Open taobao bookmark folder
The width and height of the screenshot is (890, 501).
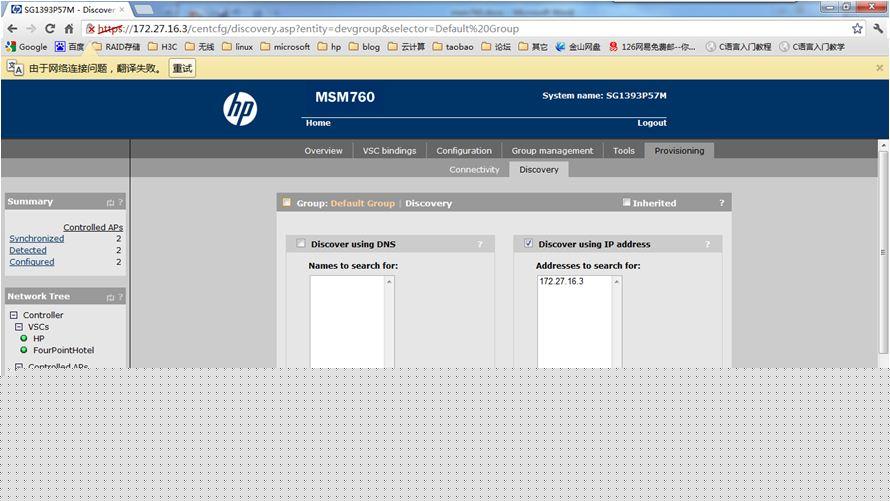453,47
